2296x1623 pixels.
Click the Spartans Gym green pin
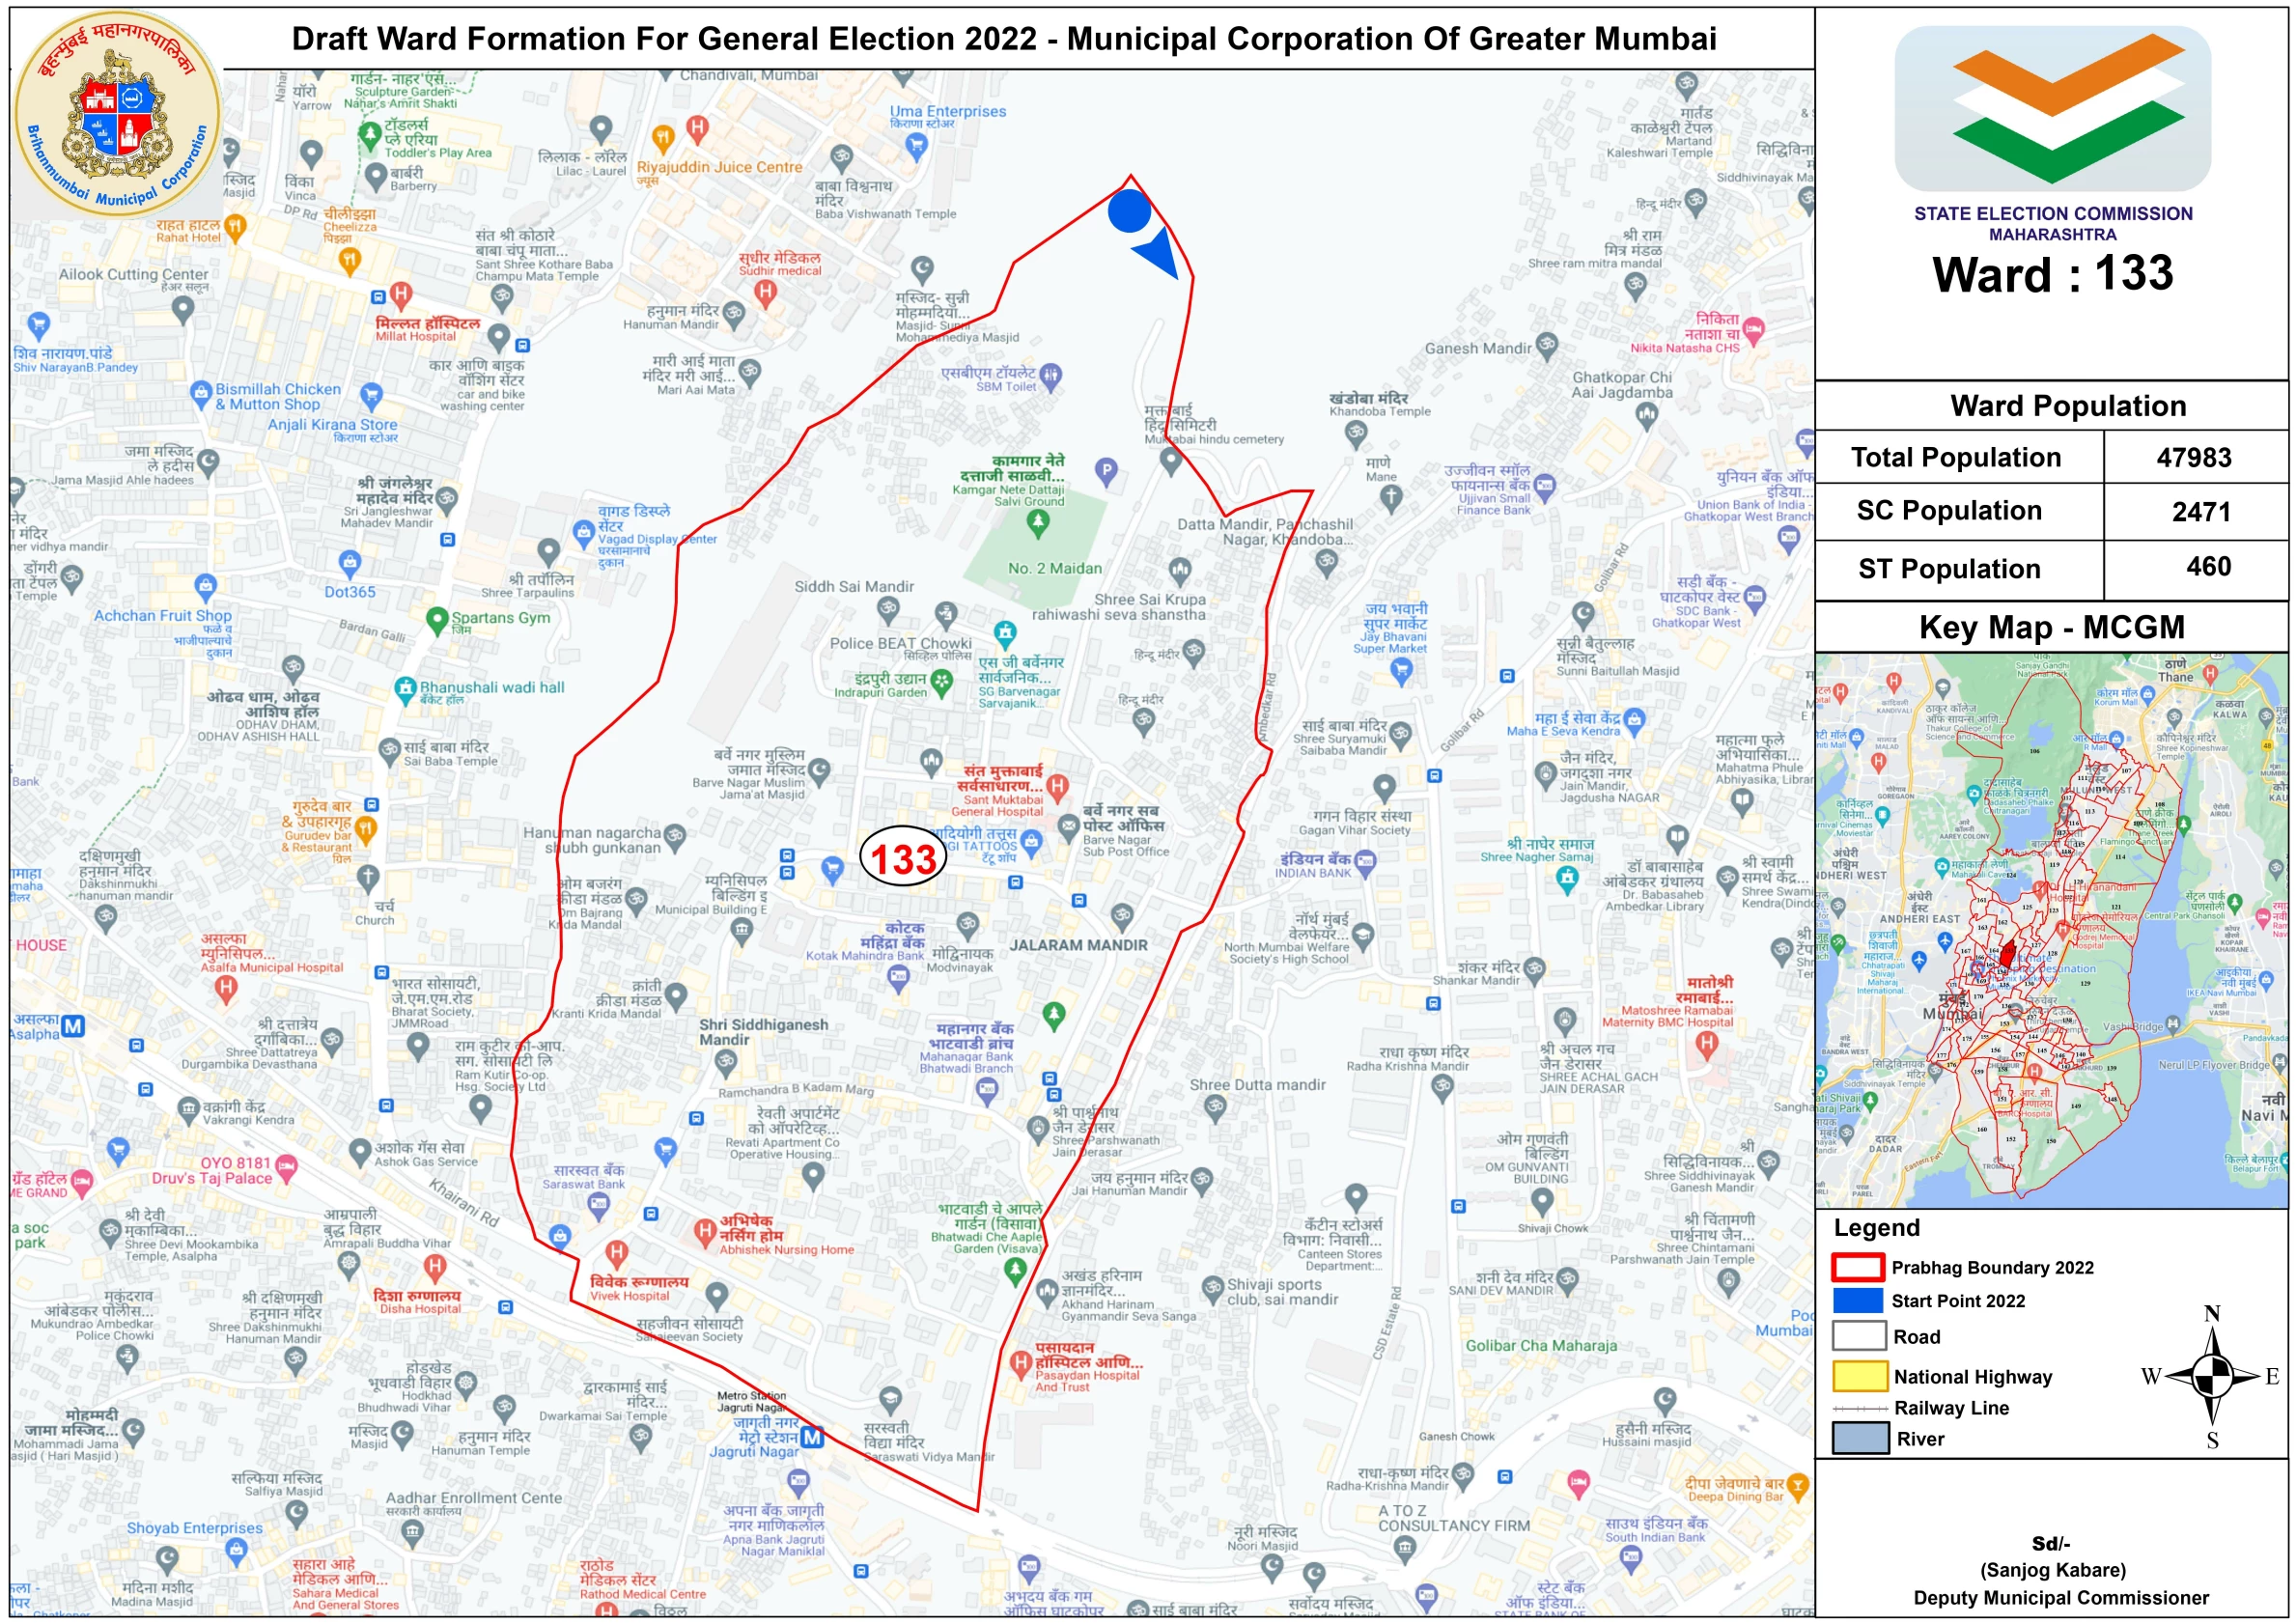coord(436,620)
